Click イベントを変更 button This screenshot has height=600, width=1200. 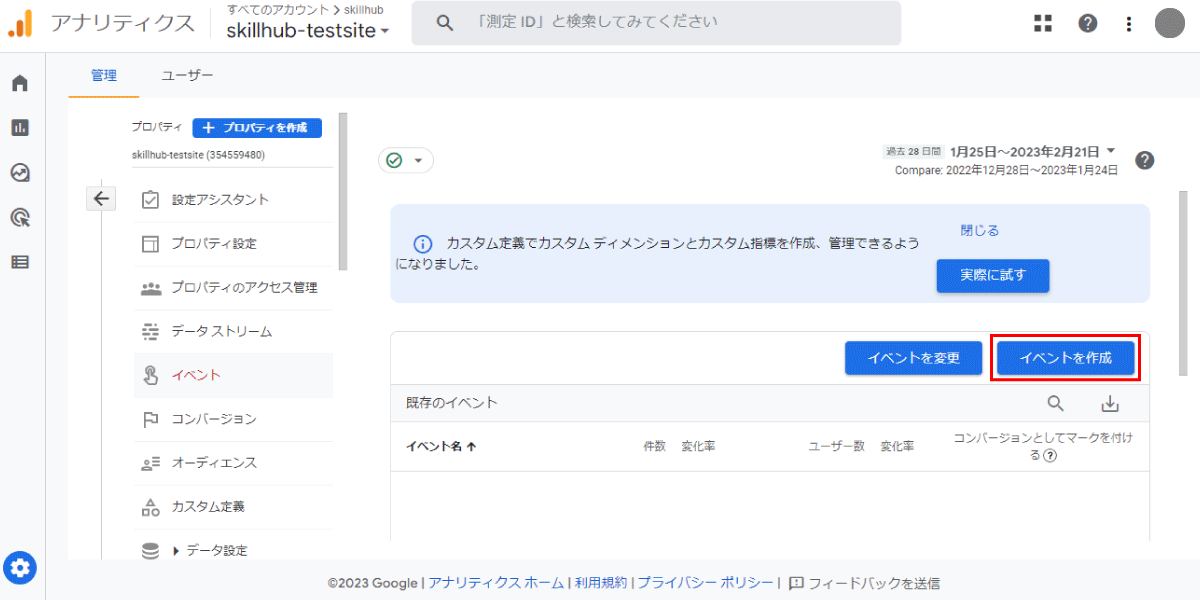pos(913,358)
